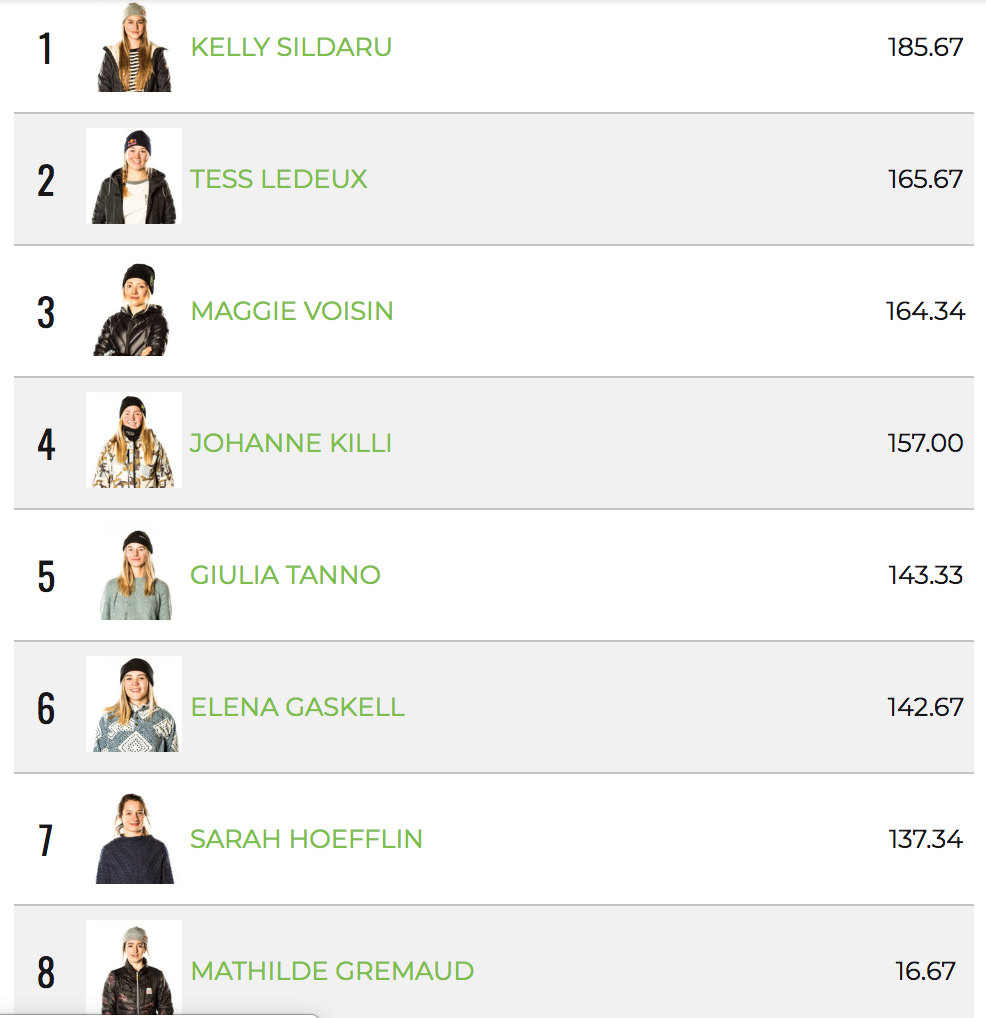The width and height of the screenshot is (986, 1018).
Task: Select the Johanne Killi name link
Action: [291, 443]
